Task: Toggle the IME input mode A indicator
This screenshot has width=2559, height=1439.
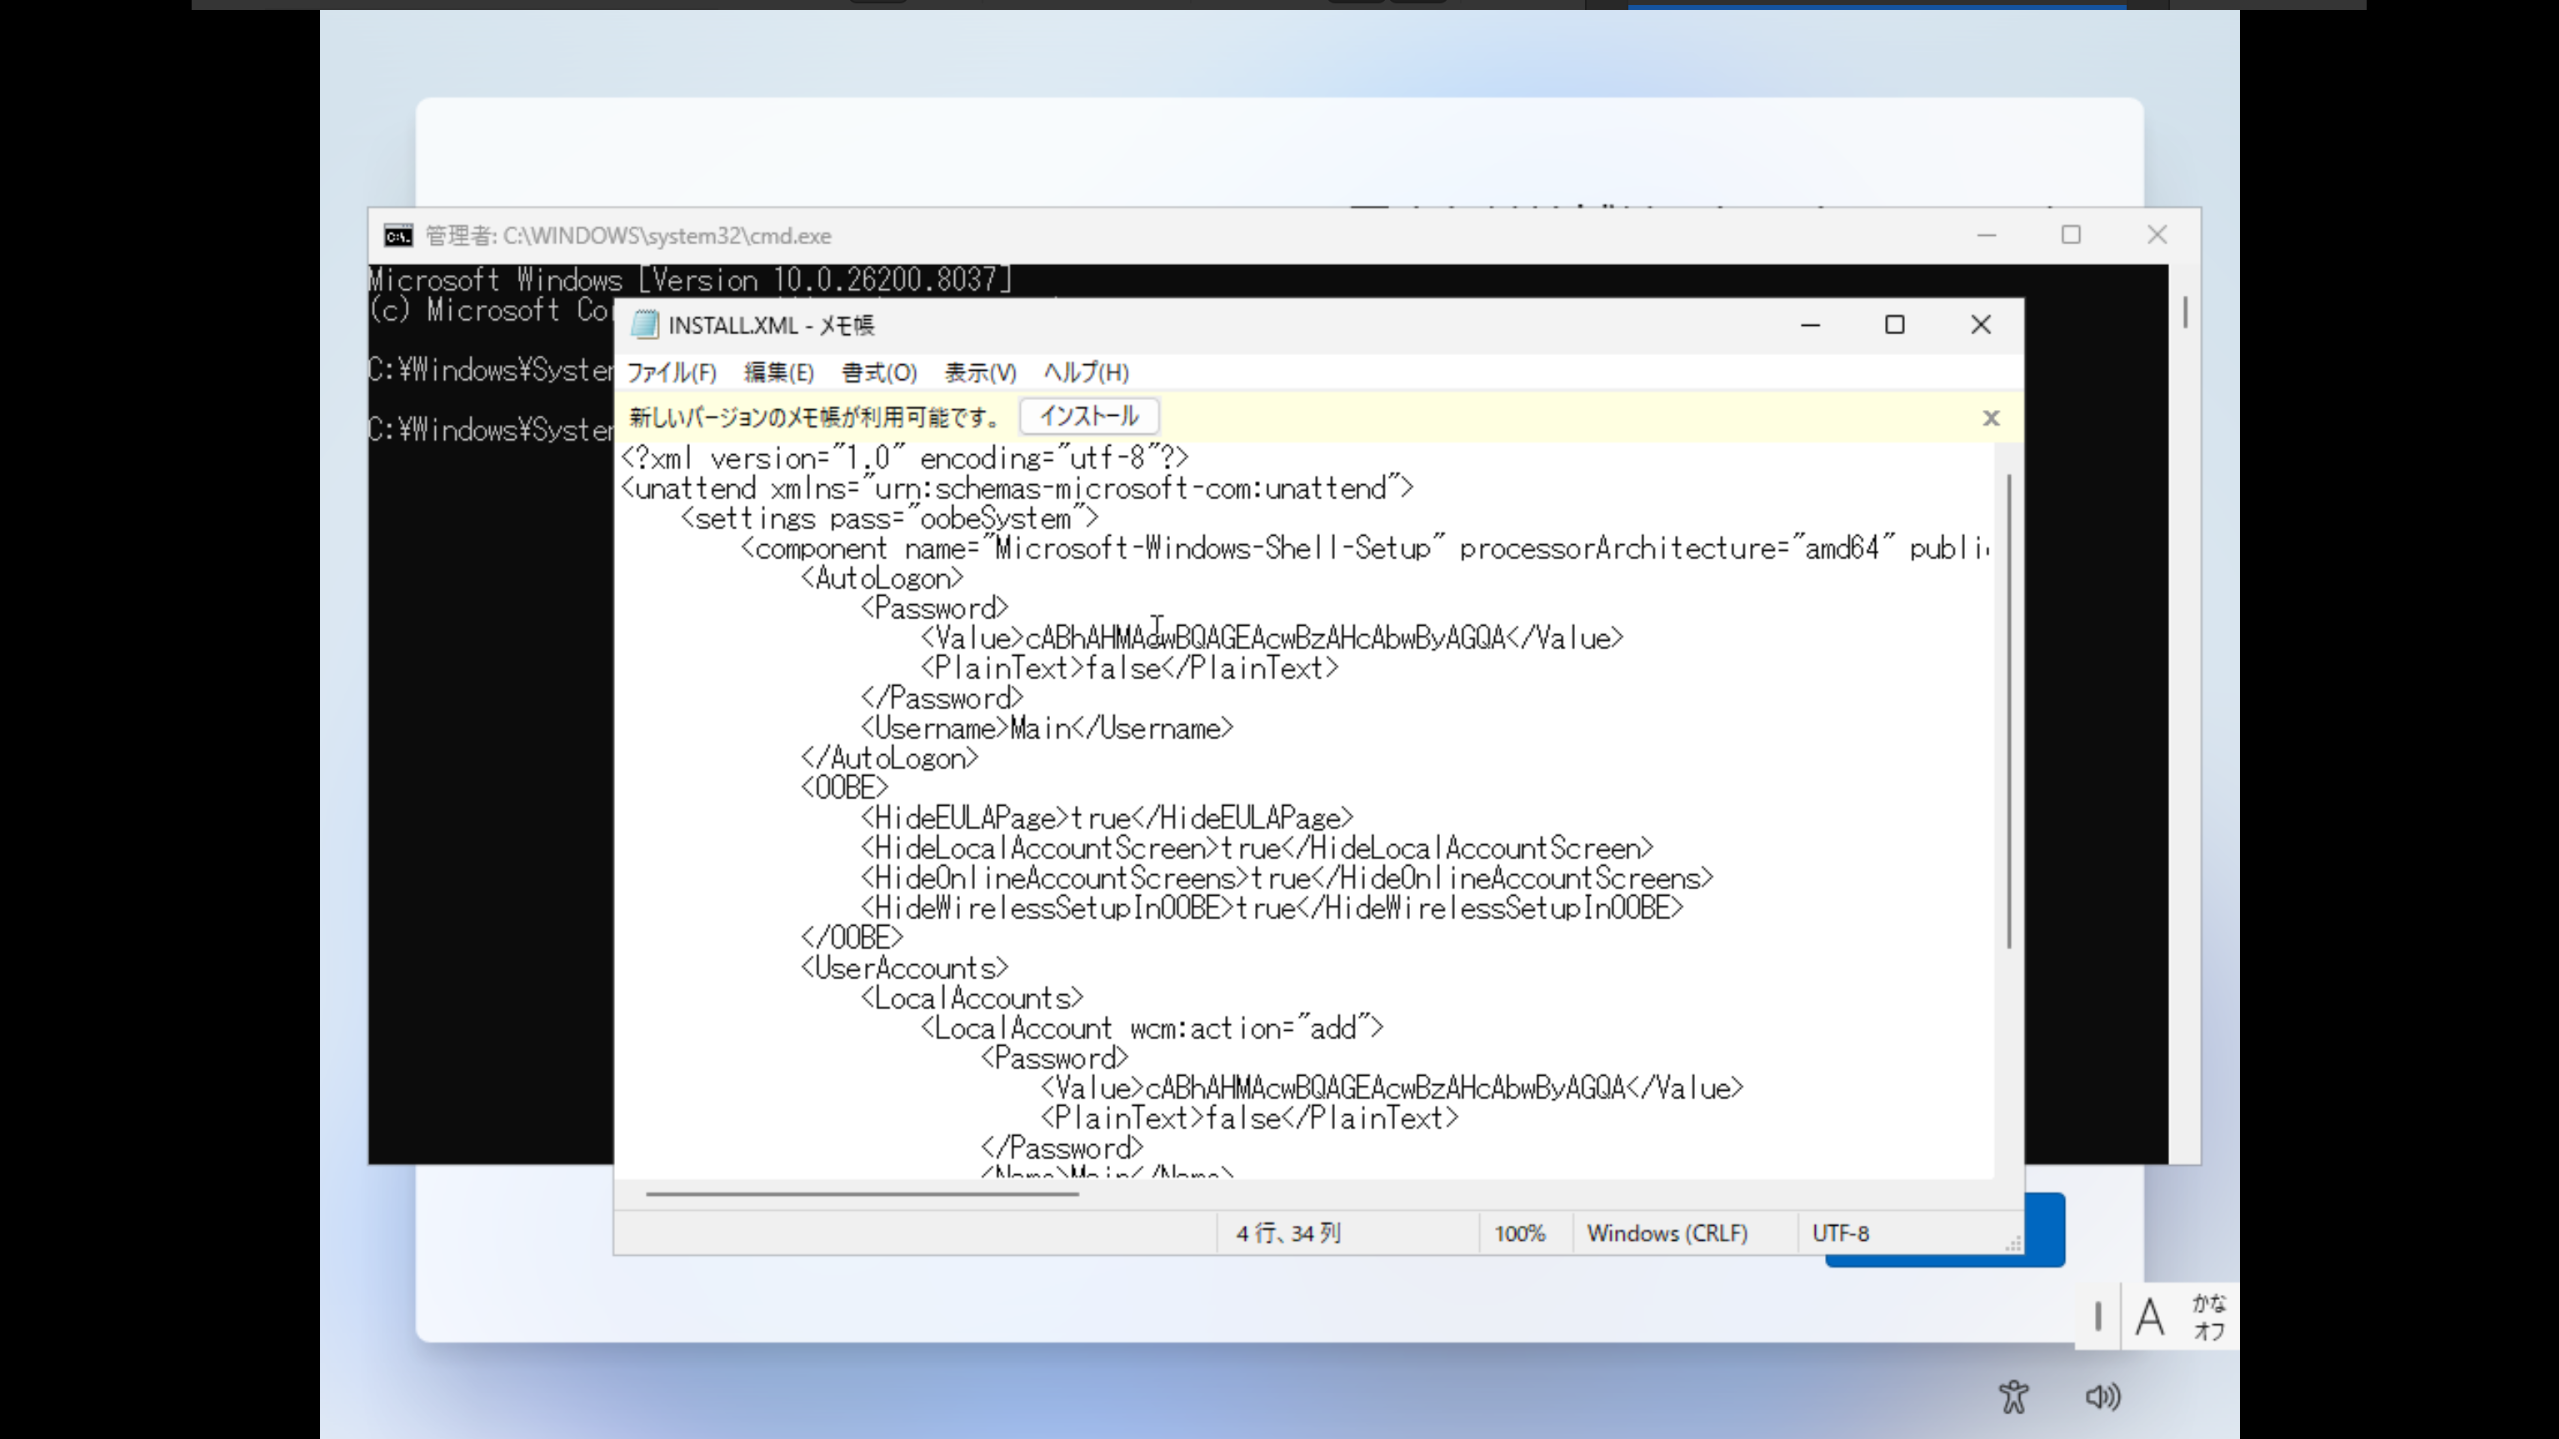Action: pos(2149,1316)
